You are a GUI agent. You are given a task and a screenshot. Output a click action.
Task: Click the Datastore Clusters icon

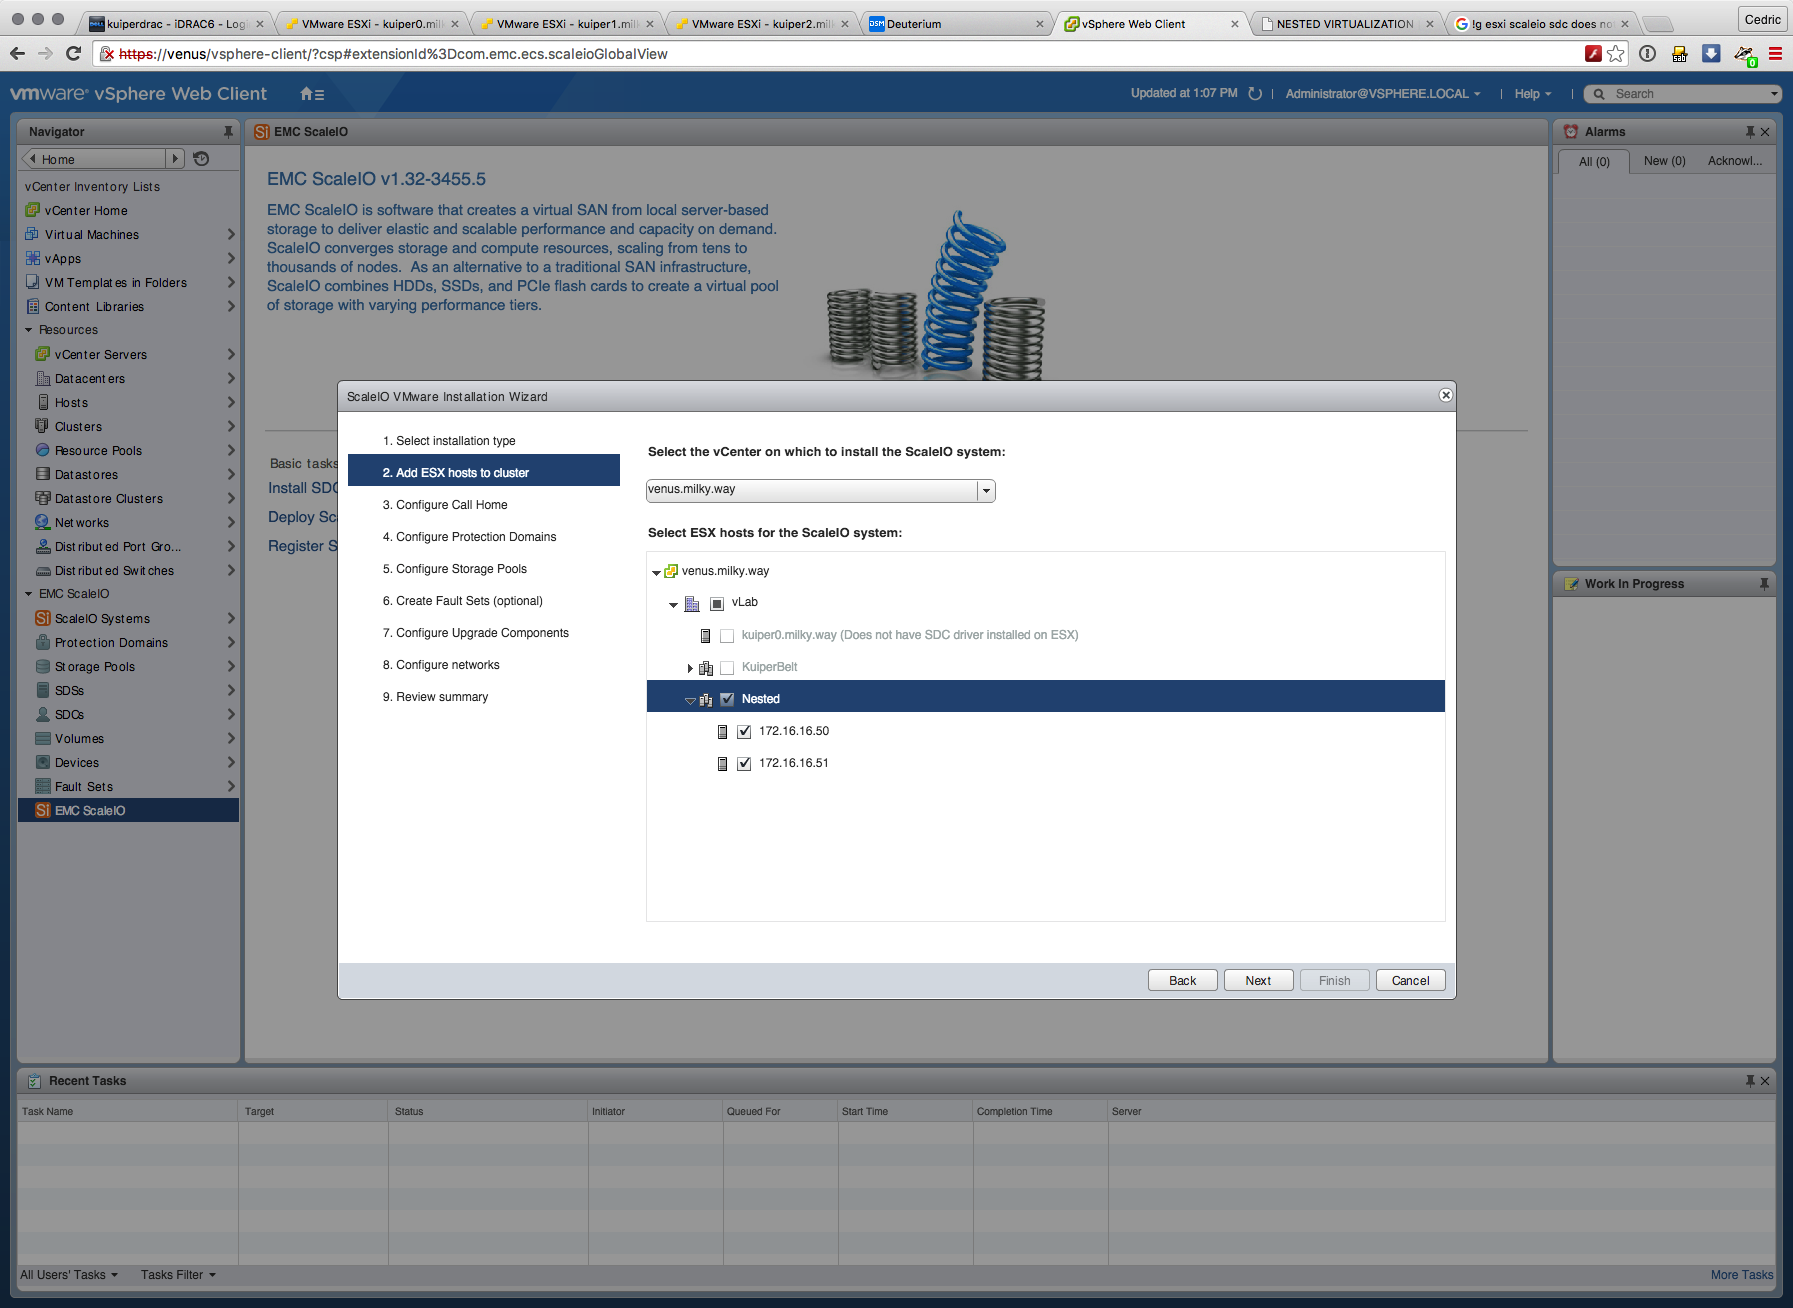point(43,499)
